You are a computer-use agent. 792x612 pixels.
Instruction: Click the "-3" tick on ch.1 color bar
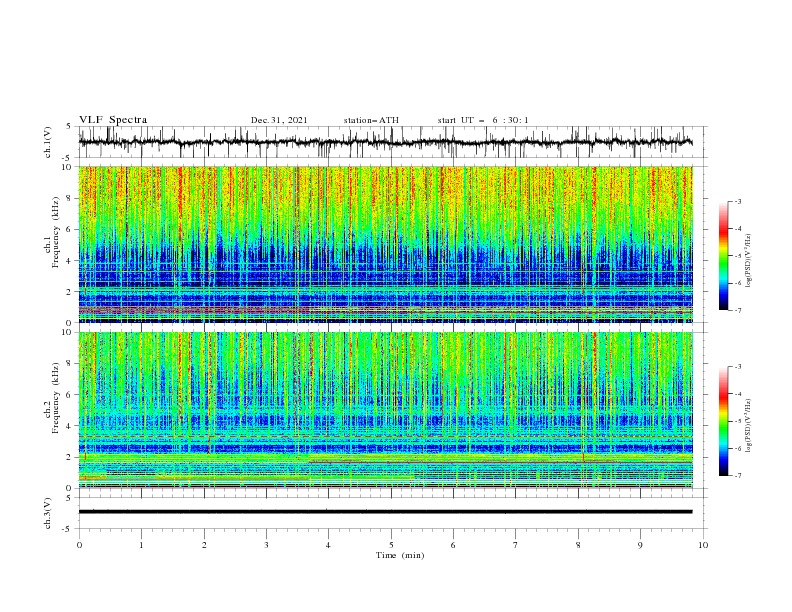(737, 201)
